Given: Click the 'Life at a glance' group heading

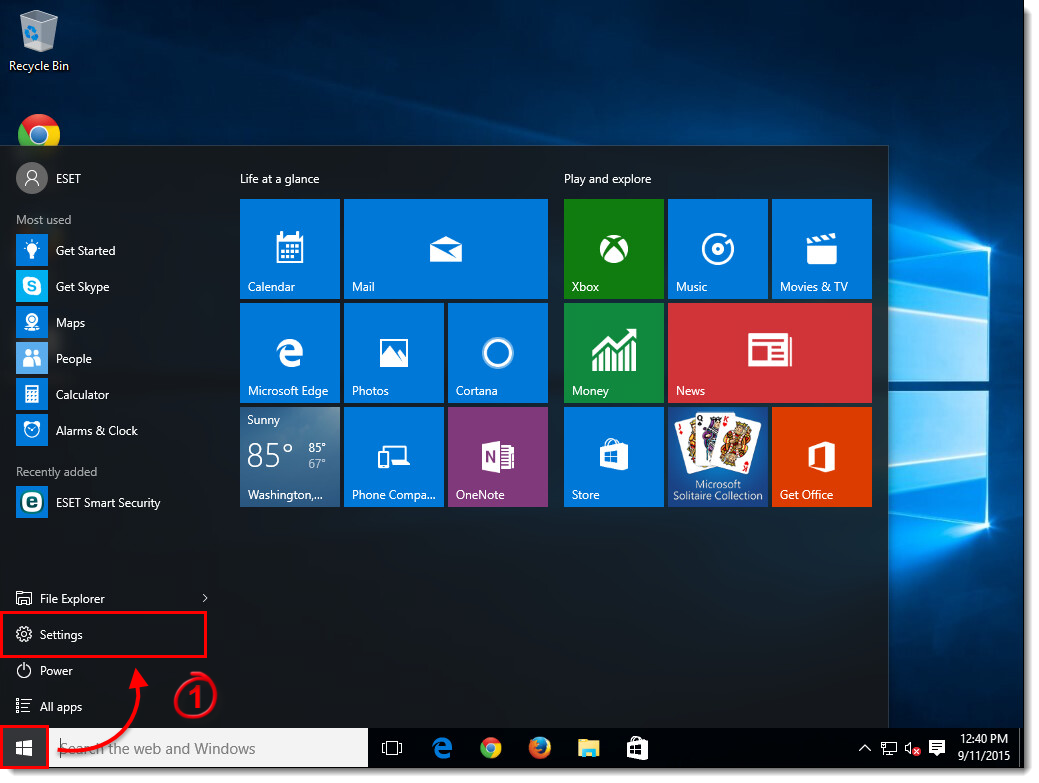Looking at the screenshot, I should click(x=280, y=179).
